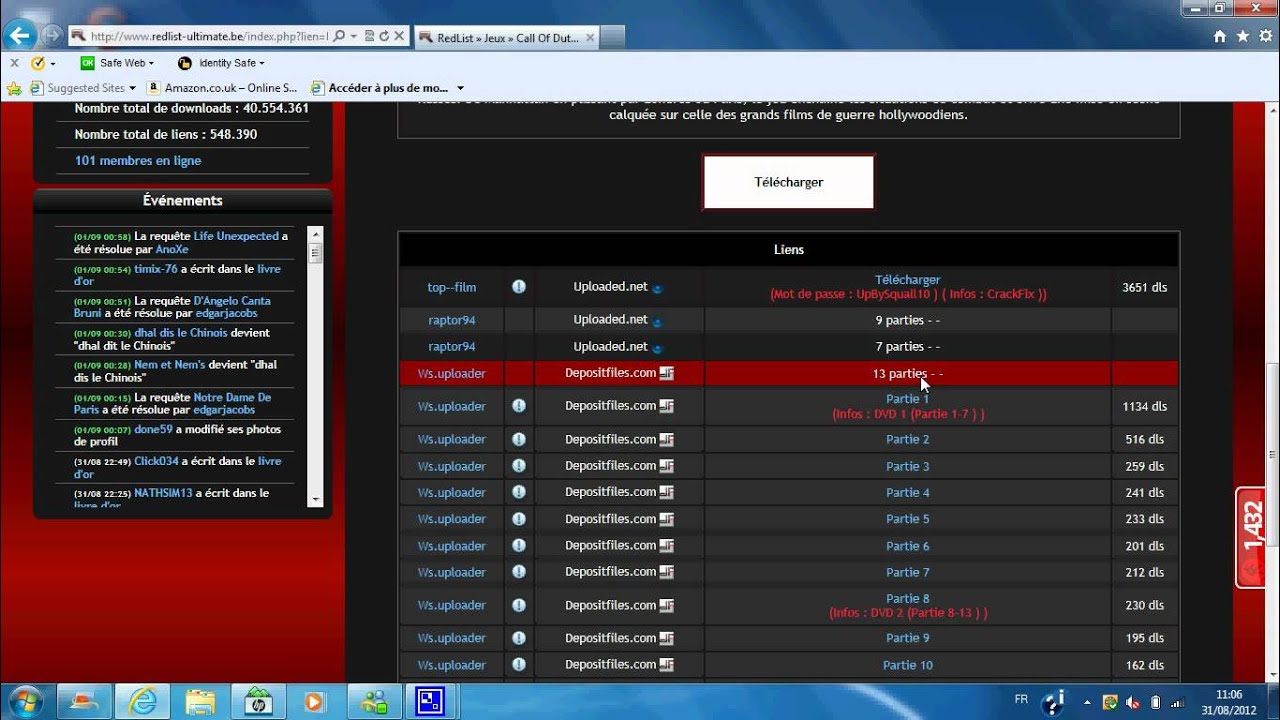Screen dimensions: 1280x720
Task: Open Accéder à plus de mo... favorite
Action: coord(379,88)
